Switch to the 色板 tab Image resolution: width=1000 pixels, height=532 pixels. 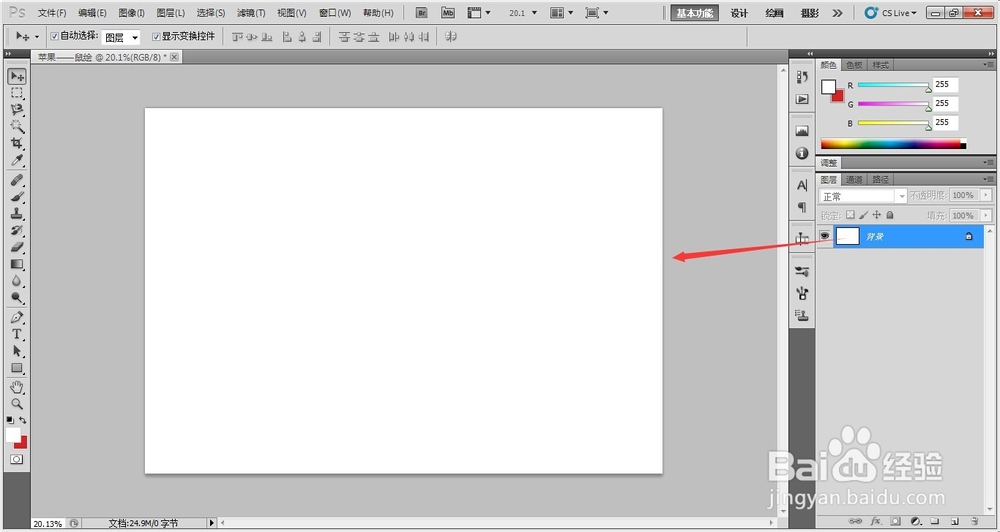point(854,65)
